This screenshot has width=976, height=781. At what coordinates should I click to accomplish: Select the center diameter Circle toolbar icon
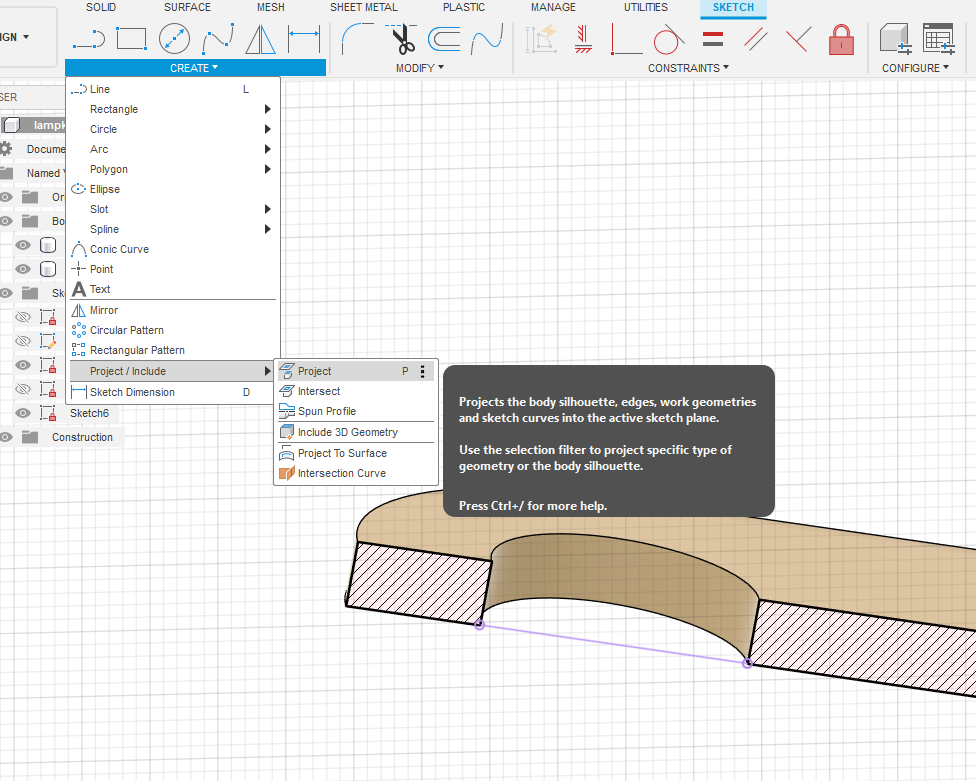(174, 40)
